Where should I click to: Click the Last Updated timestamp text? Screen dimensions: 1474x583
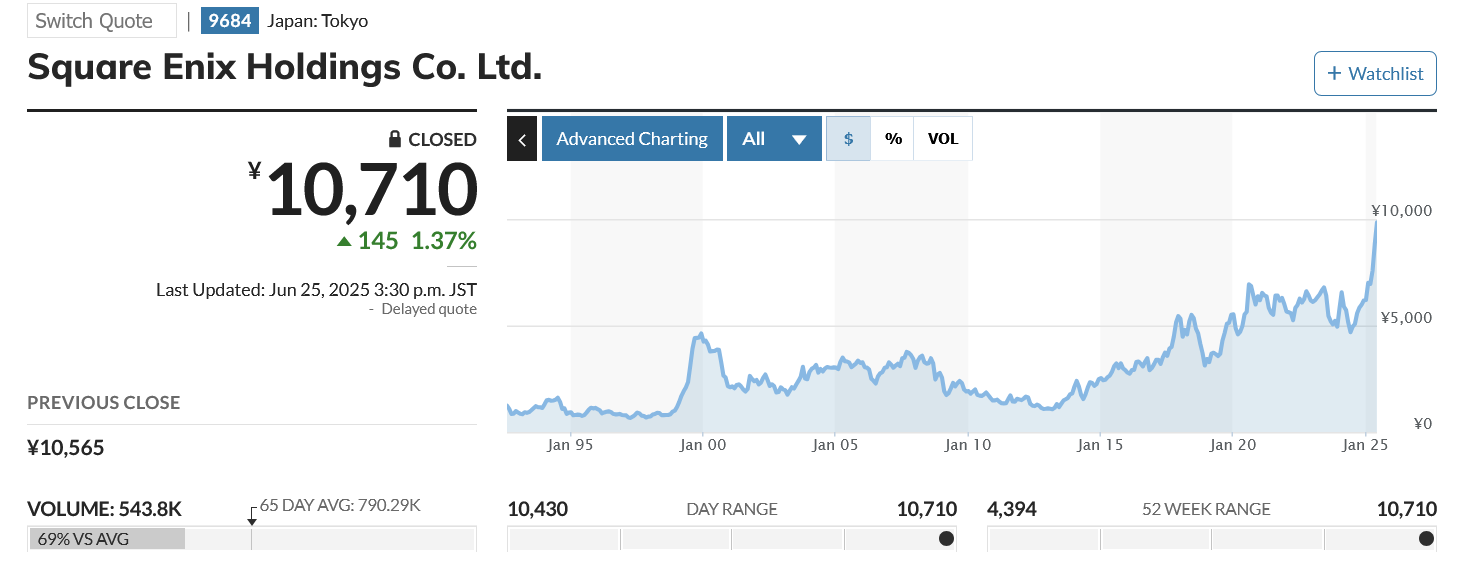(x=316, y=290)
